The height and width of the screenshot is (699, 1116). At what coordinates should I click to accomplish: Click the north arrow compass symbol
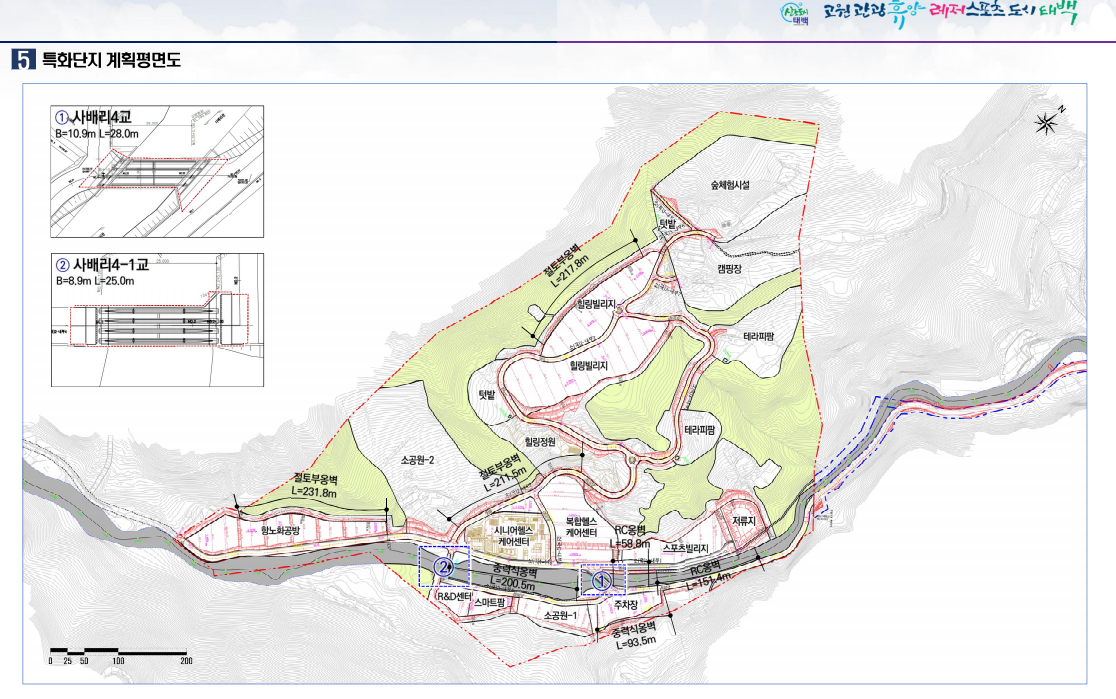coord(1047,123)
